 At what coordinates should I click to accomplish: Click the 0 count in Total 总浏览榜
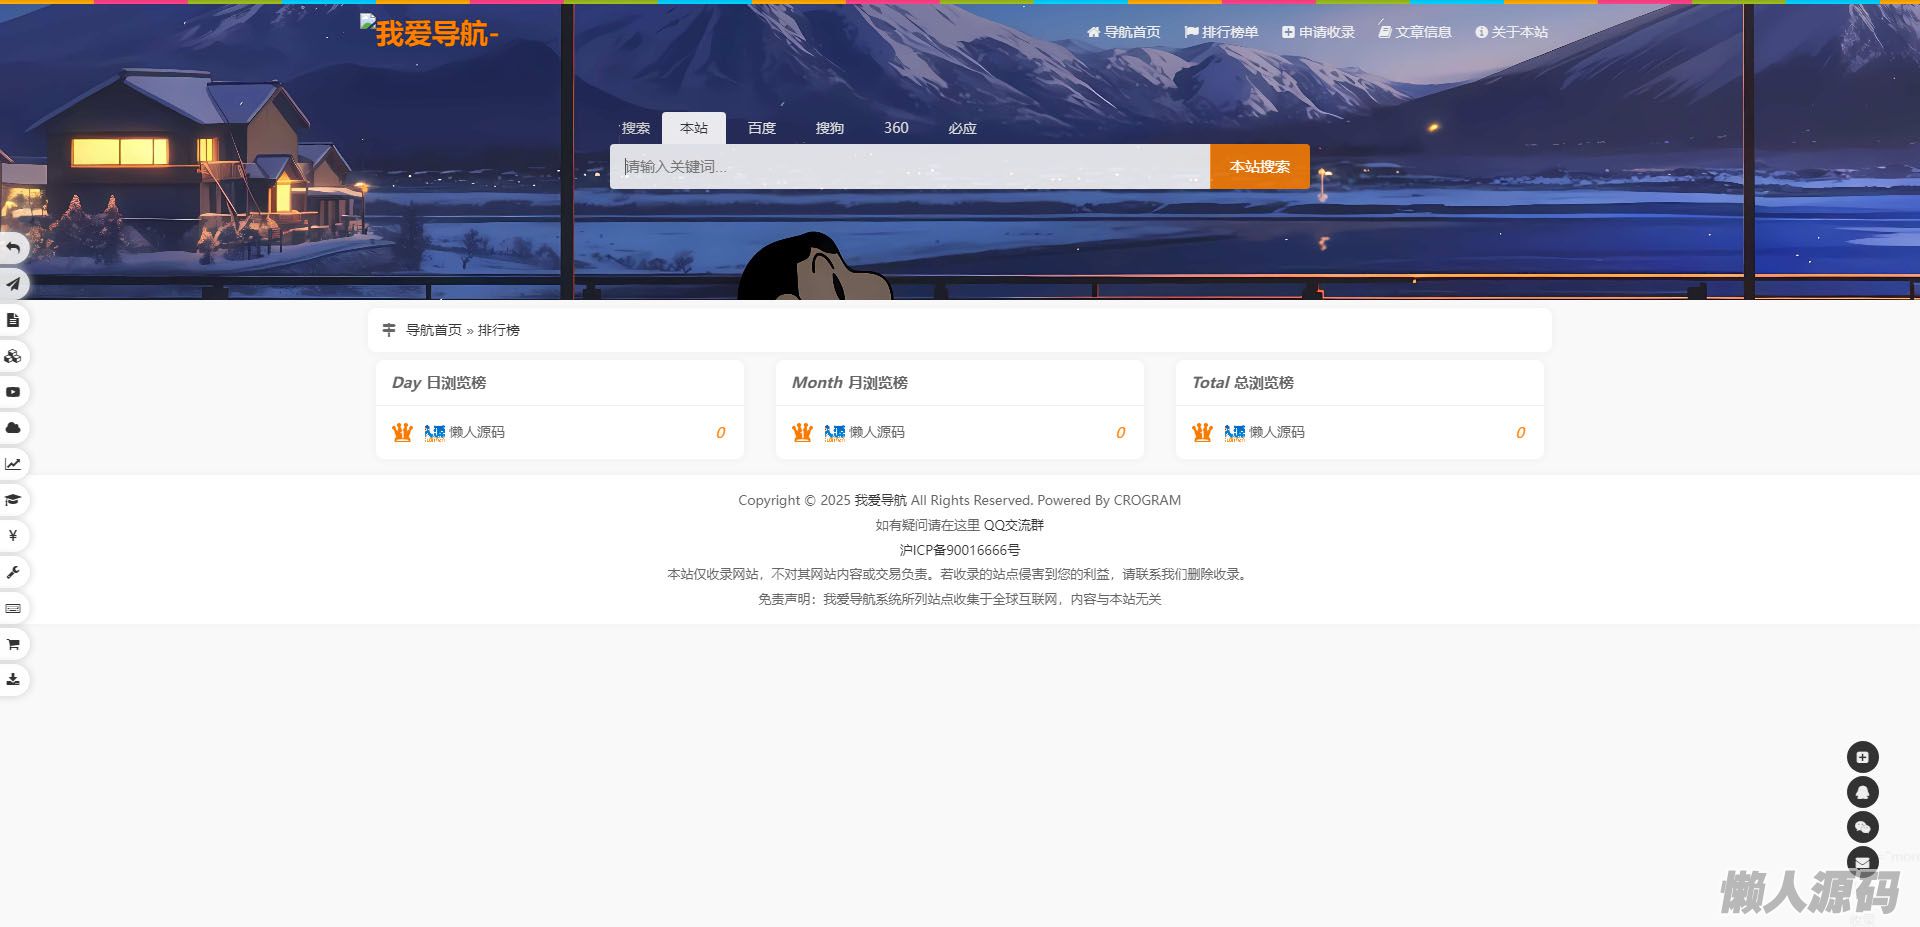1520,433
